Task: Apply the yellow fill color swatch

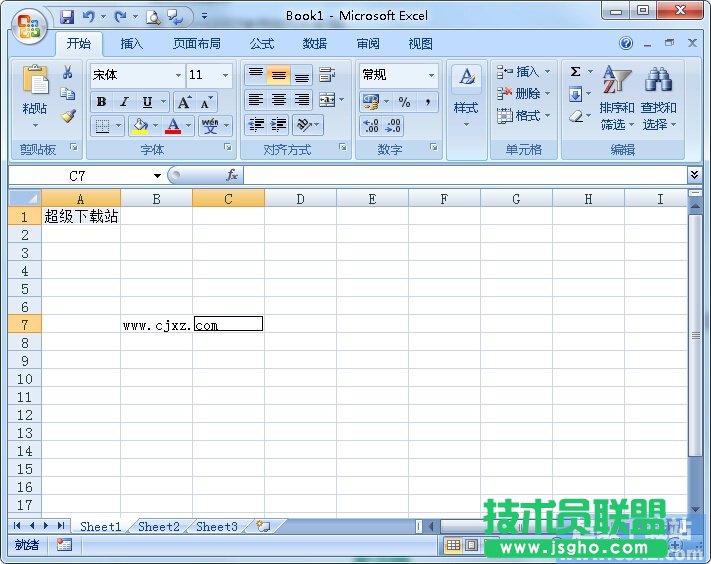Action: point(139,126)
